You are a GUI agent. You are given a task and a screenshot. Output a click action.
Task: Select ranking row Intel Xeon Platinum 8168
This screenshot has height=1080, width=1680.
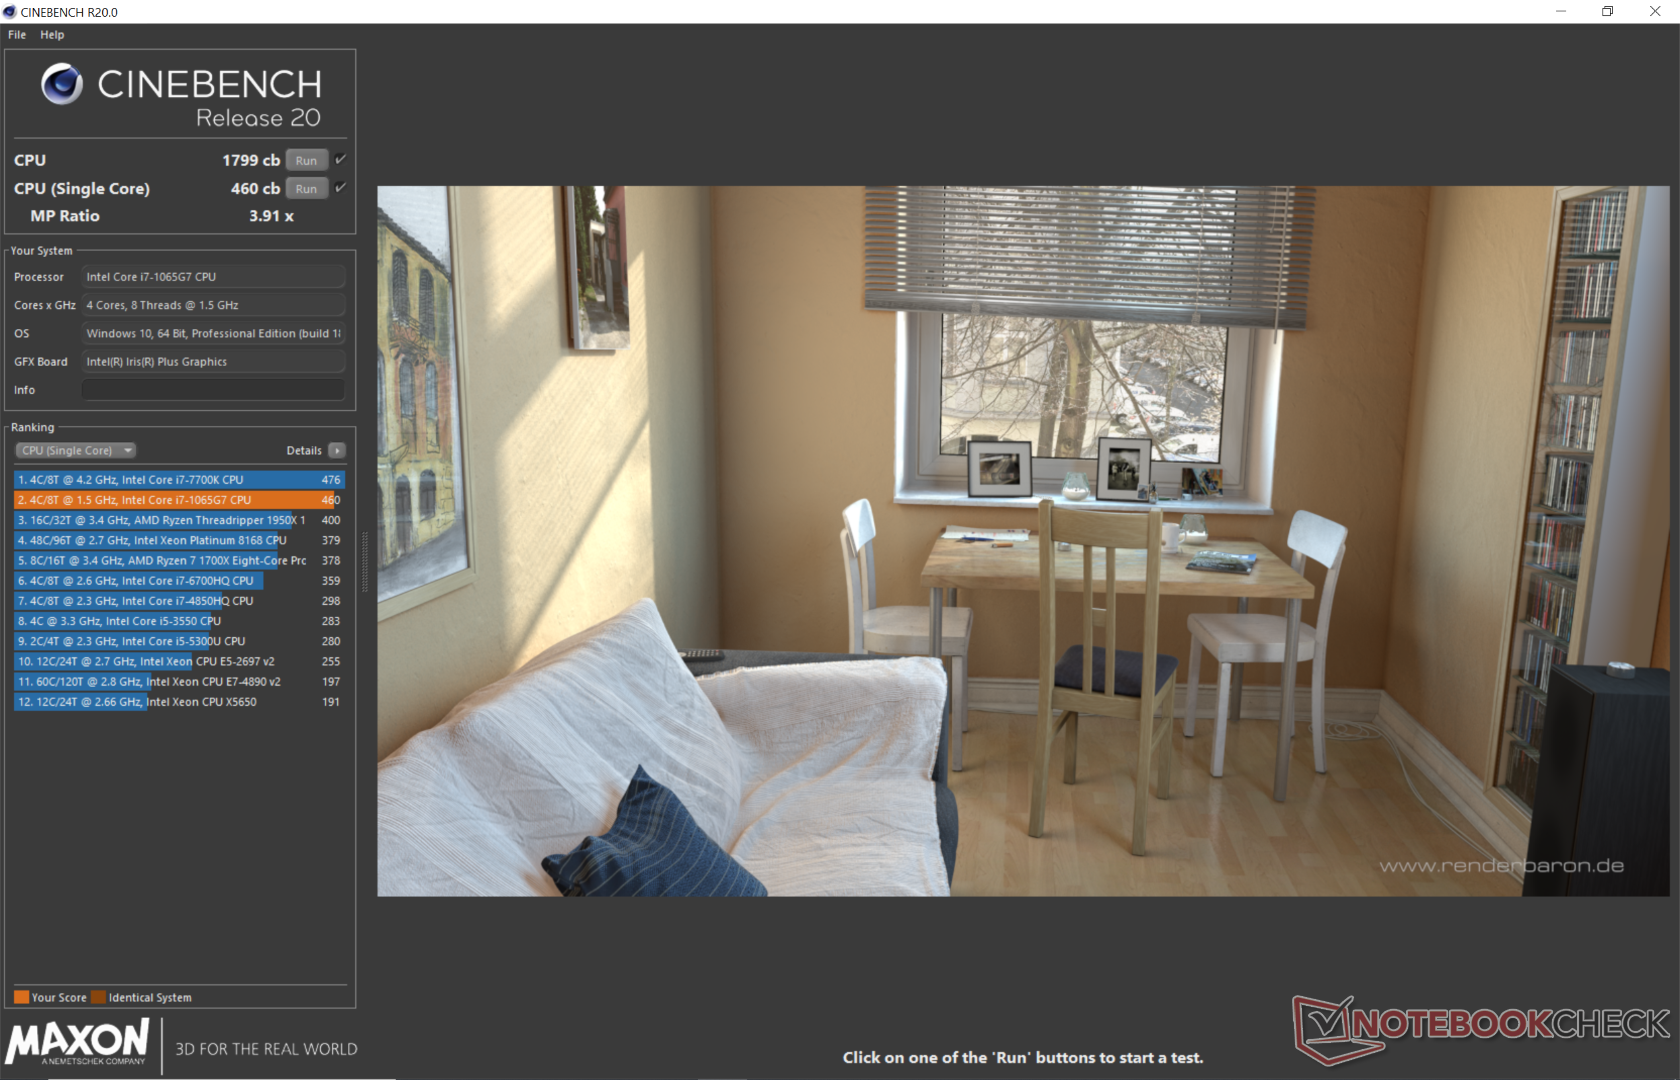180,540
